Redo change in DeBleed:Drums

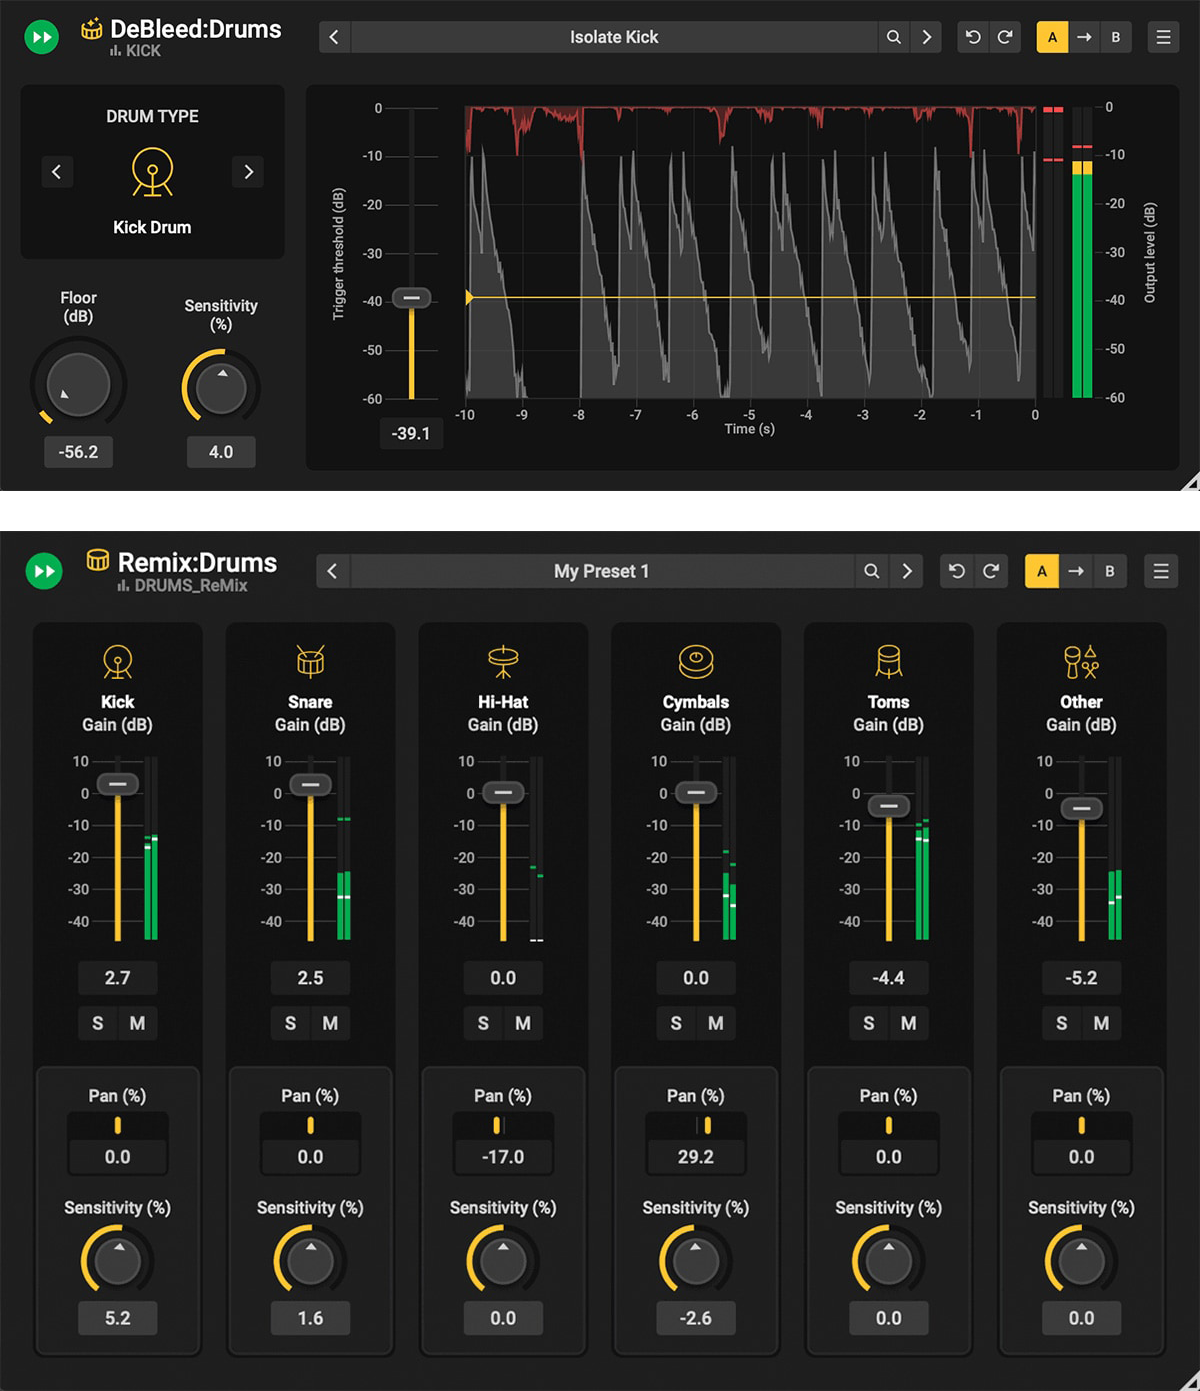(x=1005, y=37)
